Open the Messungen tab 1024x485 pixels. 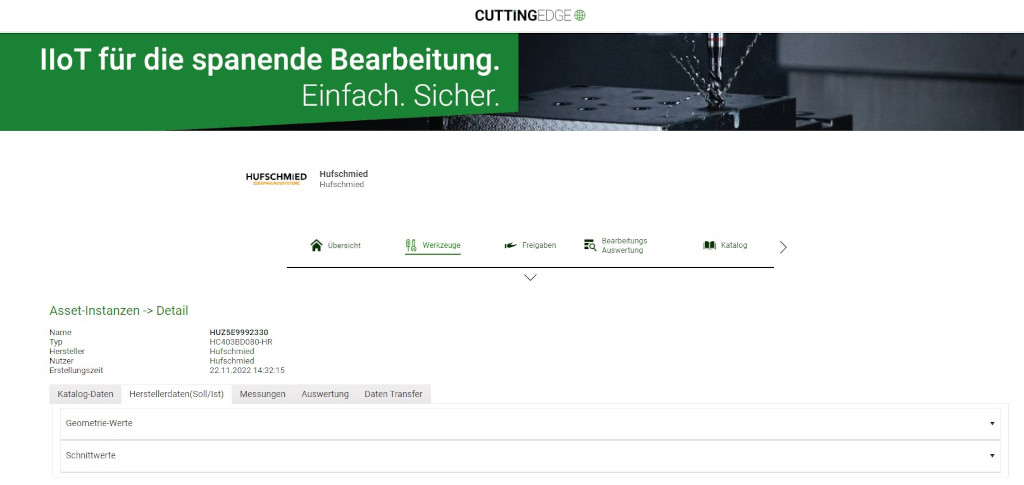[263, 394]
